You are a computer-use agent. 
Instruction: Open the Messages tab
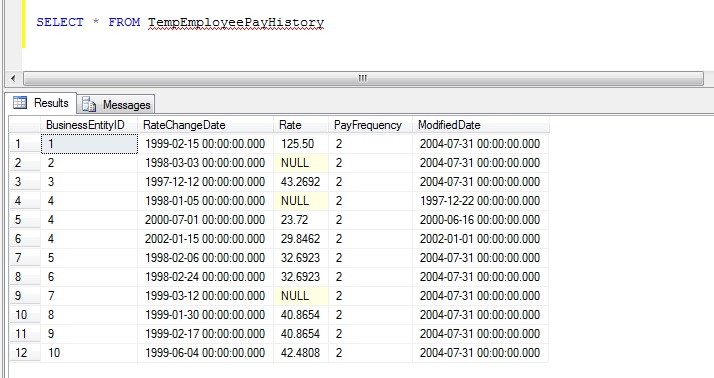(x=116, y=104)
